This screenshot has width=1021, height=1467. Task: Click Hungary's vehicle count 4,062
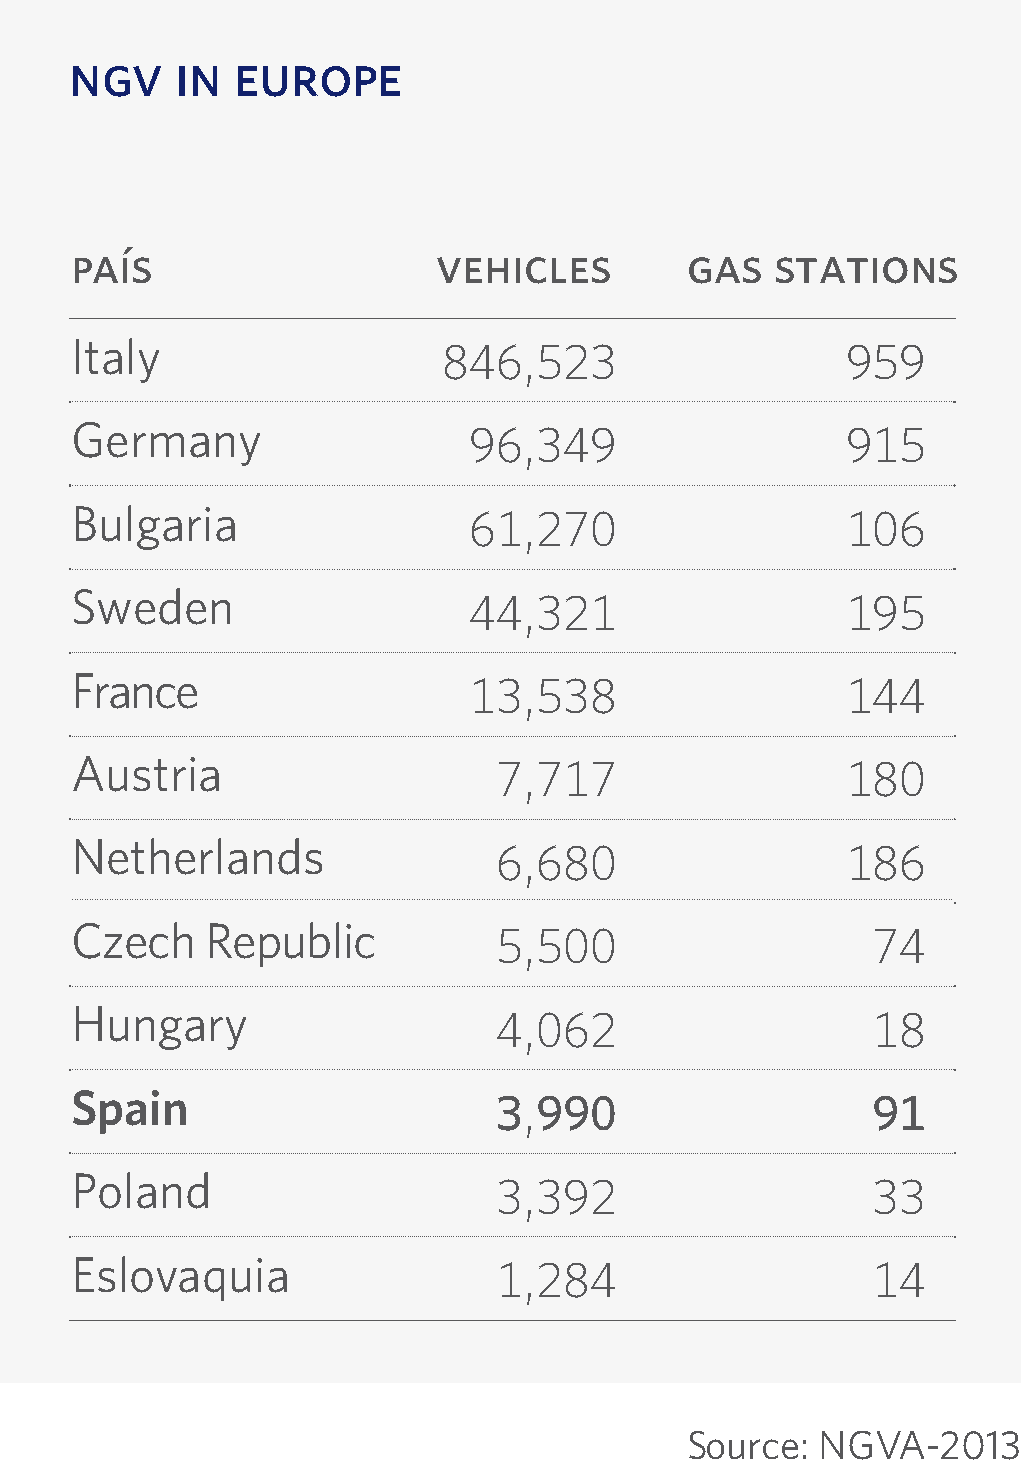click(556, 1031)
